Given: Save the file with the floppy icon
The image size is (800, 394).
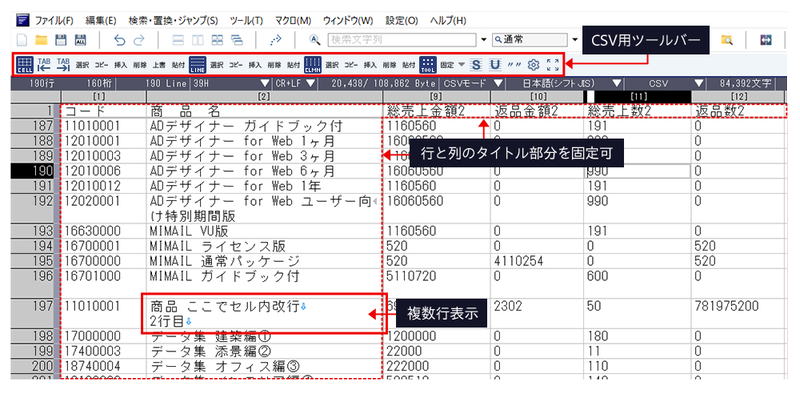Looking at the screenshot, I should click(x=61, y=40).
